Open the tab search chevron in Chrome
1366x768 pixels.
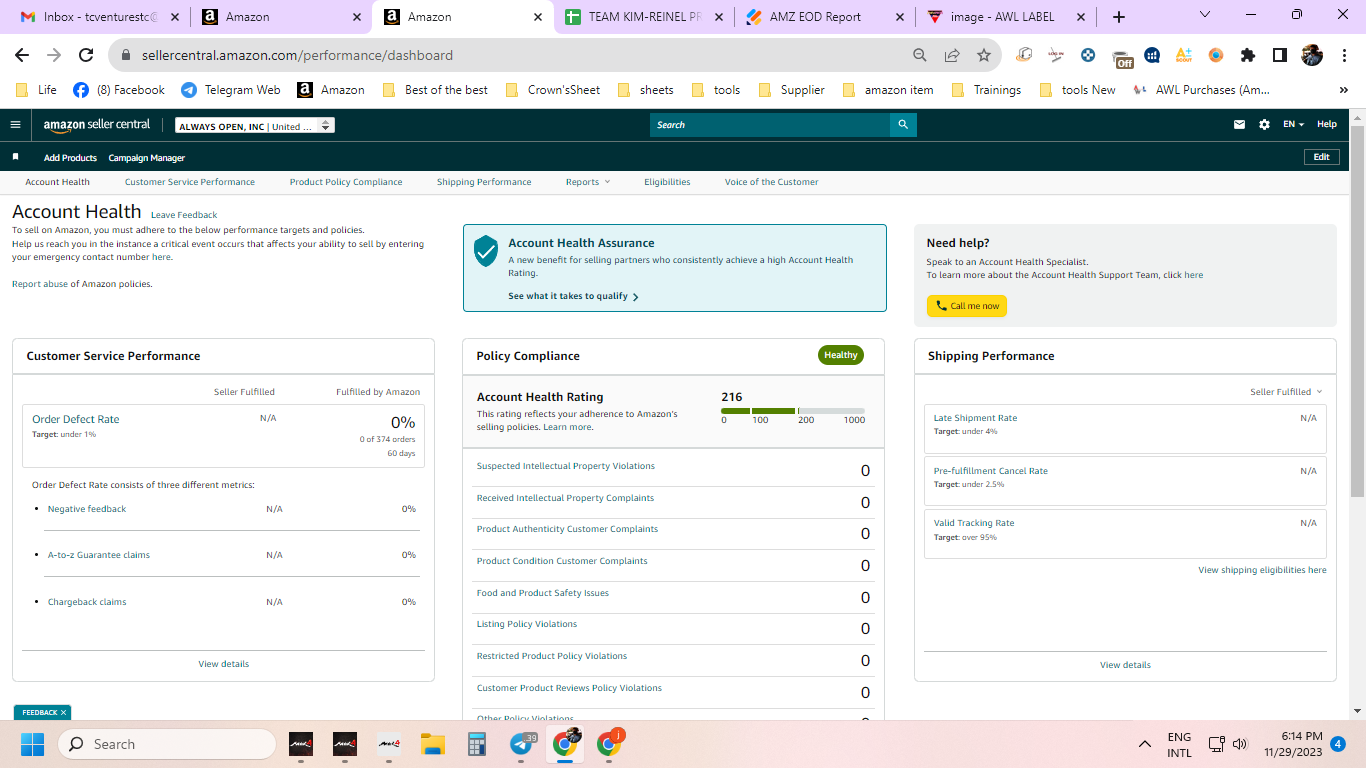[x=1204, y=15]
